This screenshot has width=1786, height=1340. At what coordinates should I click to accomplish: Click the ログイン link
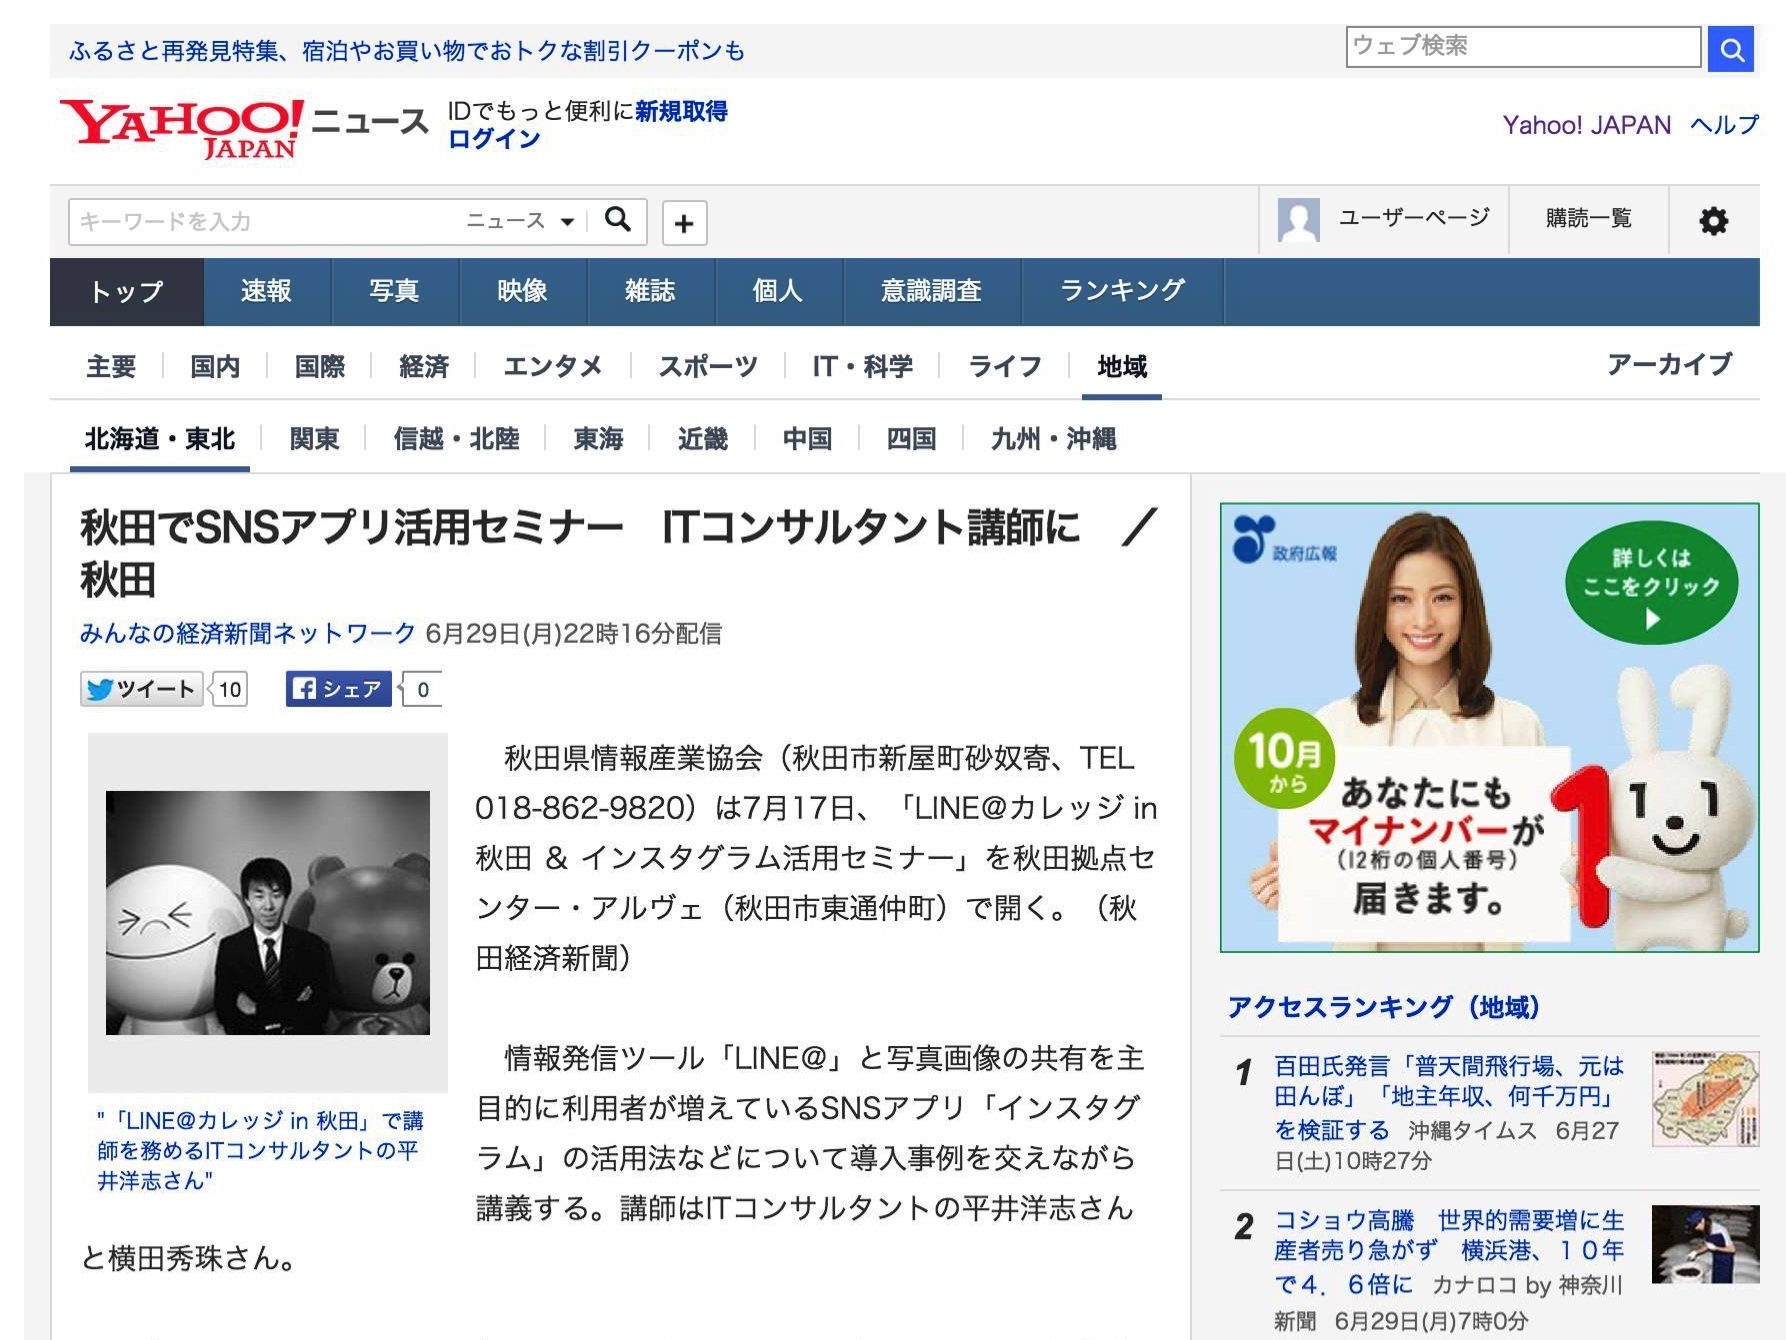[494, 139]
